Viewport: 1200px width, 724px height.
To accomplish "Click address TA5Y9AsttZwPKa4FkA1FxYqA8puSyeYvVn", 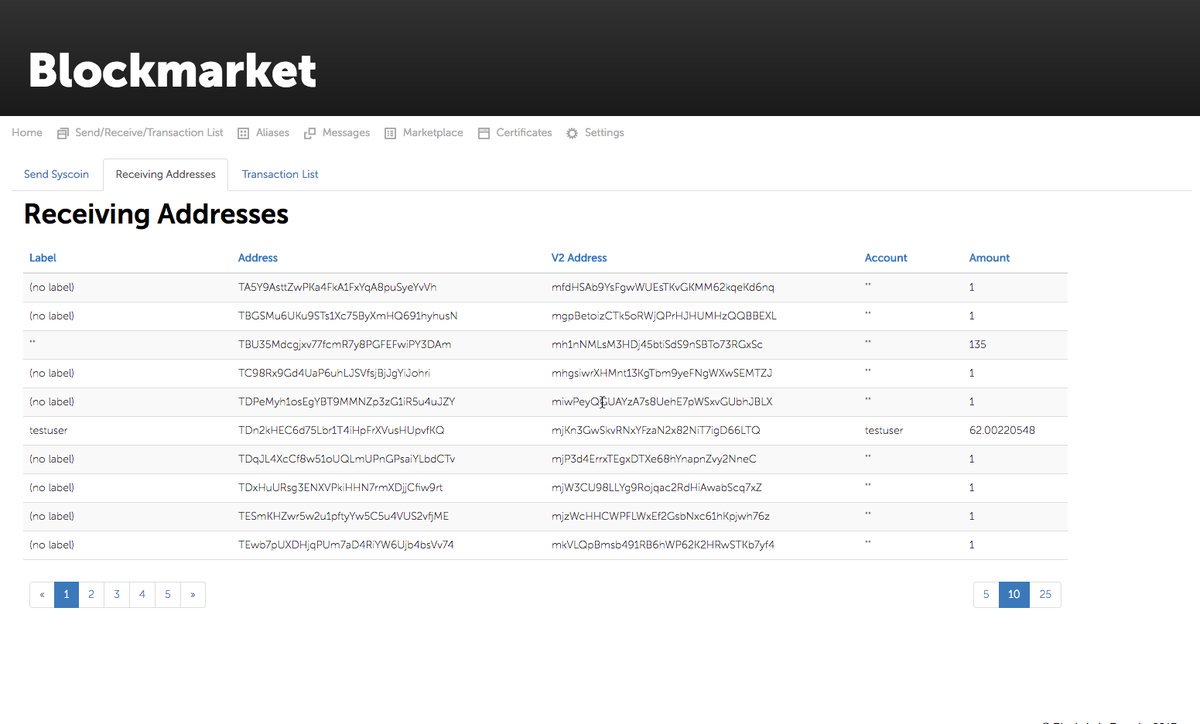I will 337,287.
